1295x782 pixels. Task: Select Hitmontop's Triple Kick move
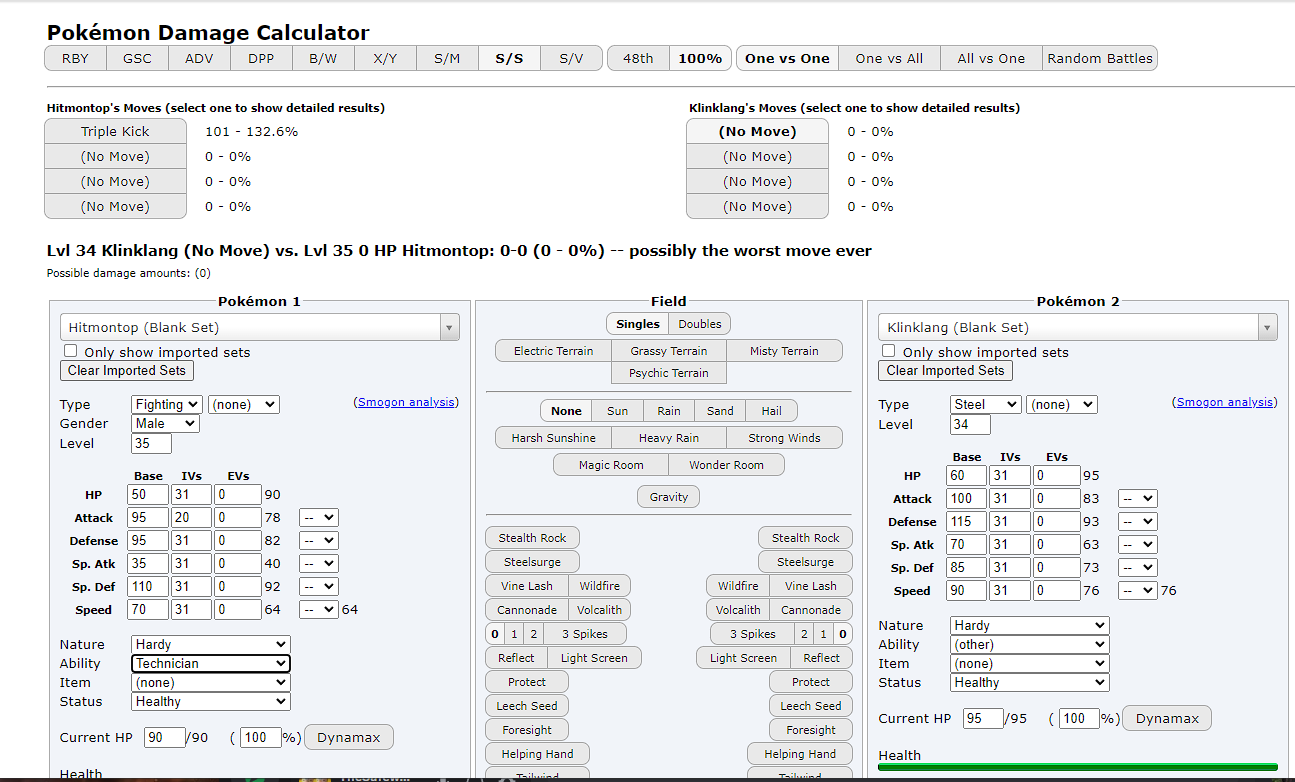(x=115, y=131)
